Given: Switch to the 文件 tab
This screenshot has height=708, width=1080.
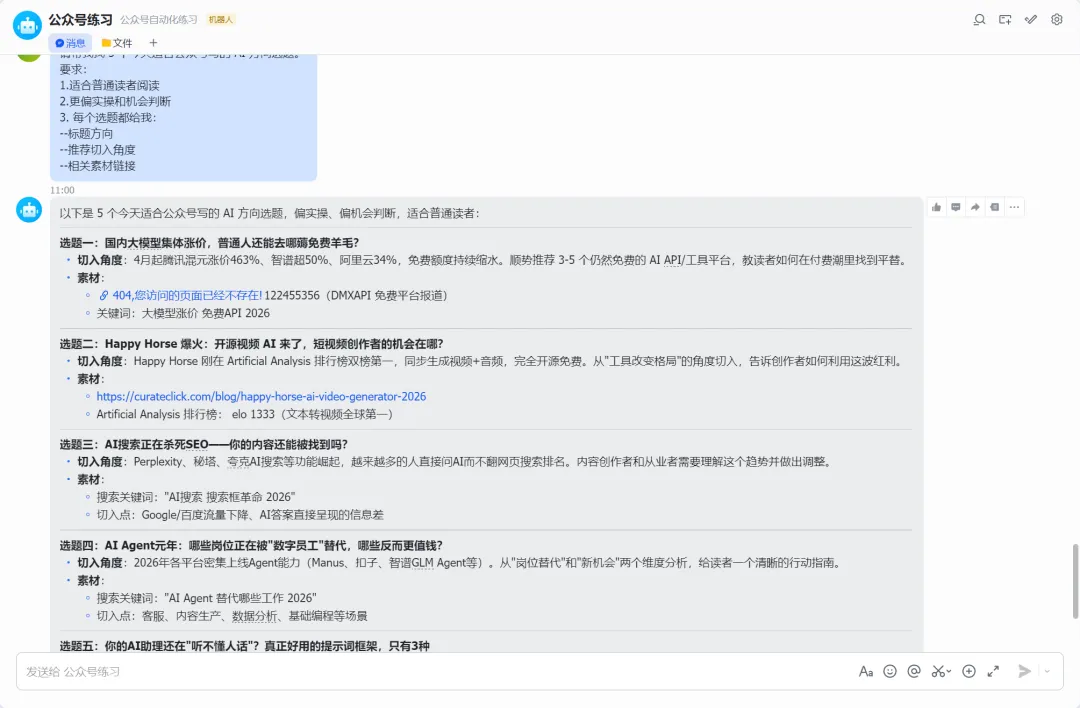Looking at the screenshot, I should 116,43.
